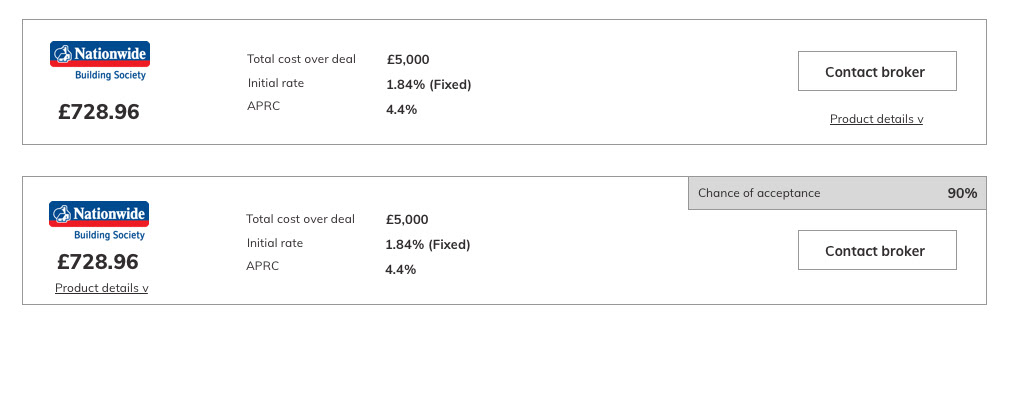The width and height of the screenshot is (1009, 395).
Task: Expand Product details in the top card
Action: (x=876, y=119)
